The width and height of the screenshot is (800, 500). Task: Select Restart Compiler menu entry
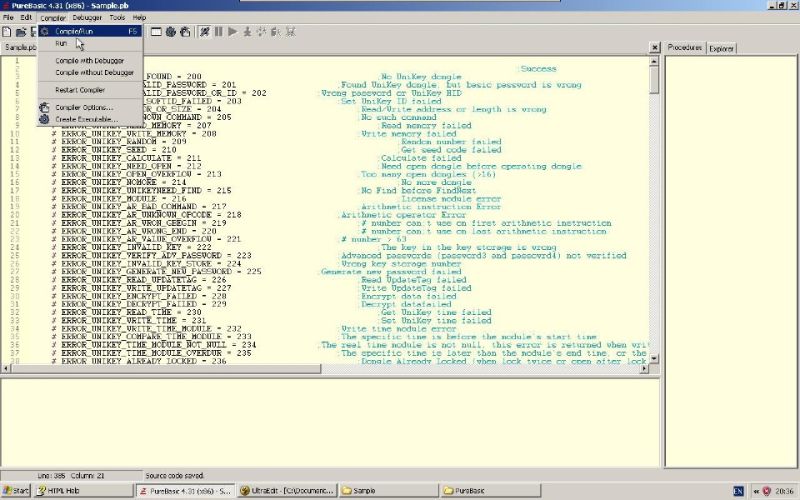90,90
